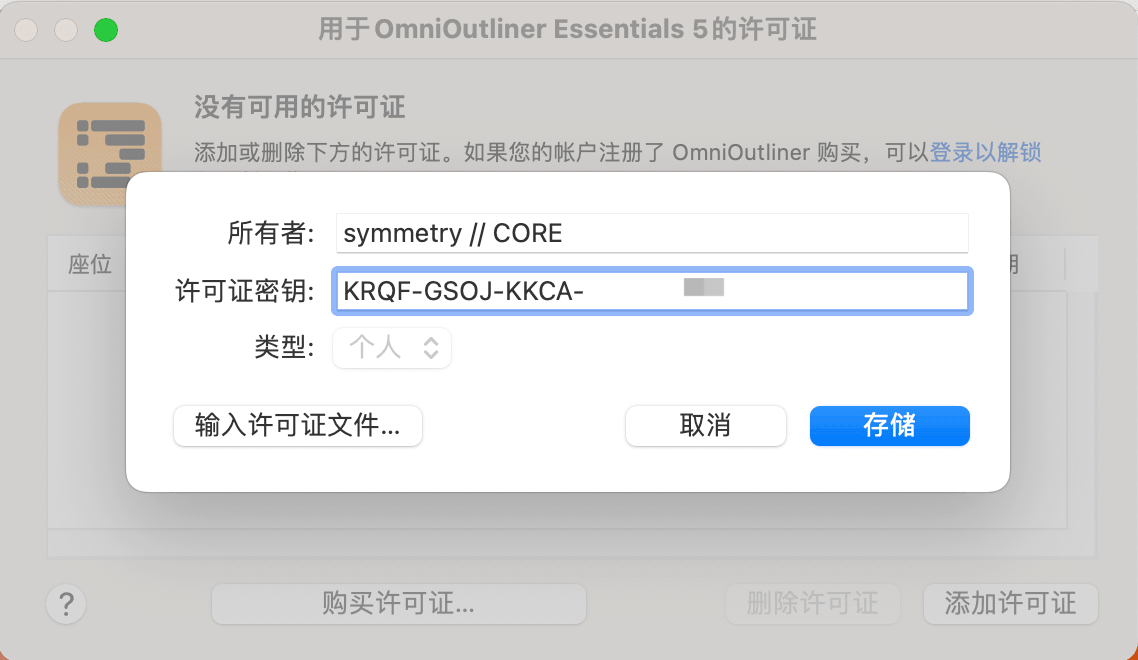Open 购买许可证… to buy a license
This screenshot has height=660, width=1138.
pyautogui.click(x=398, y=604)
